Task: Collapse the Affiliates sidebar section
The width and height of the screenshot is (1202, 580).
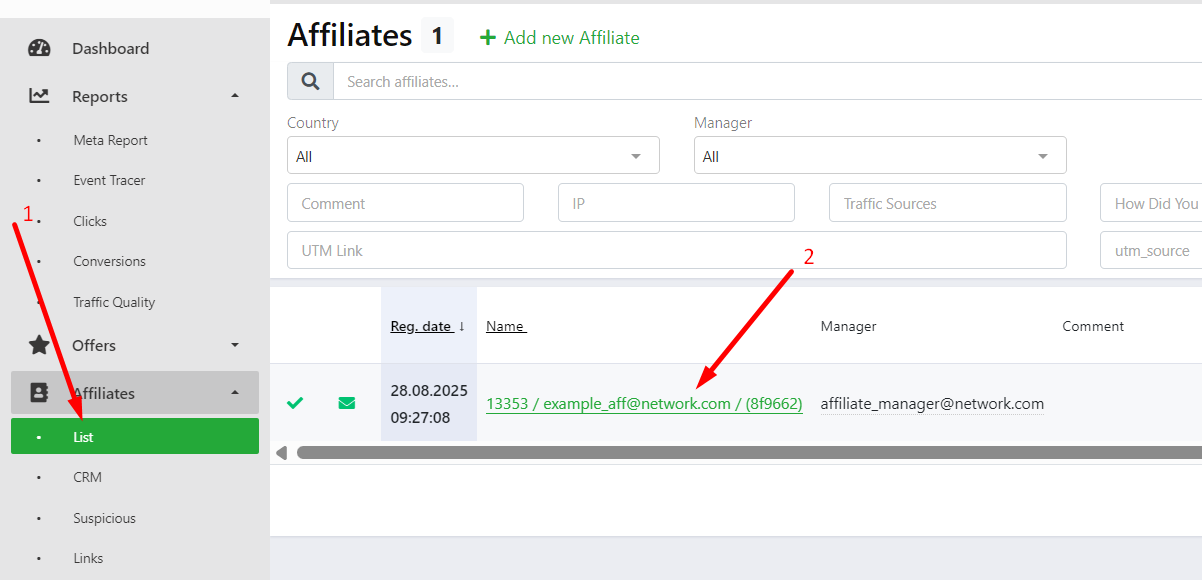Action: pyautogui.click(x=234, y=392)
